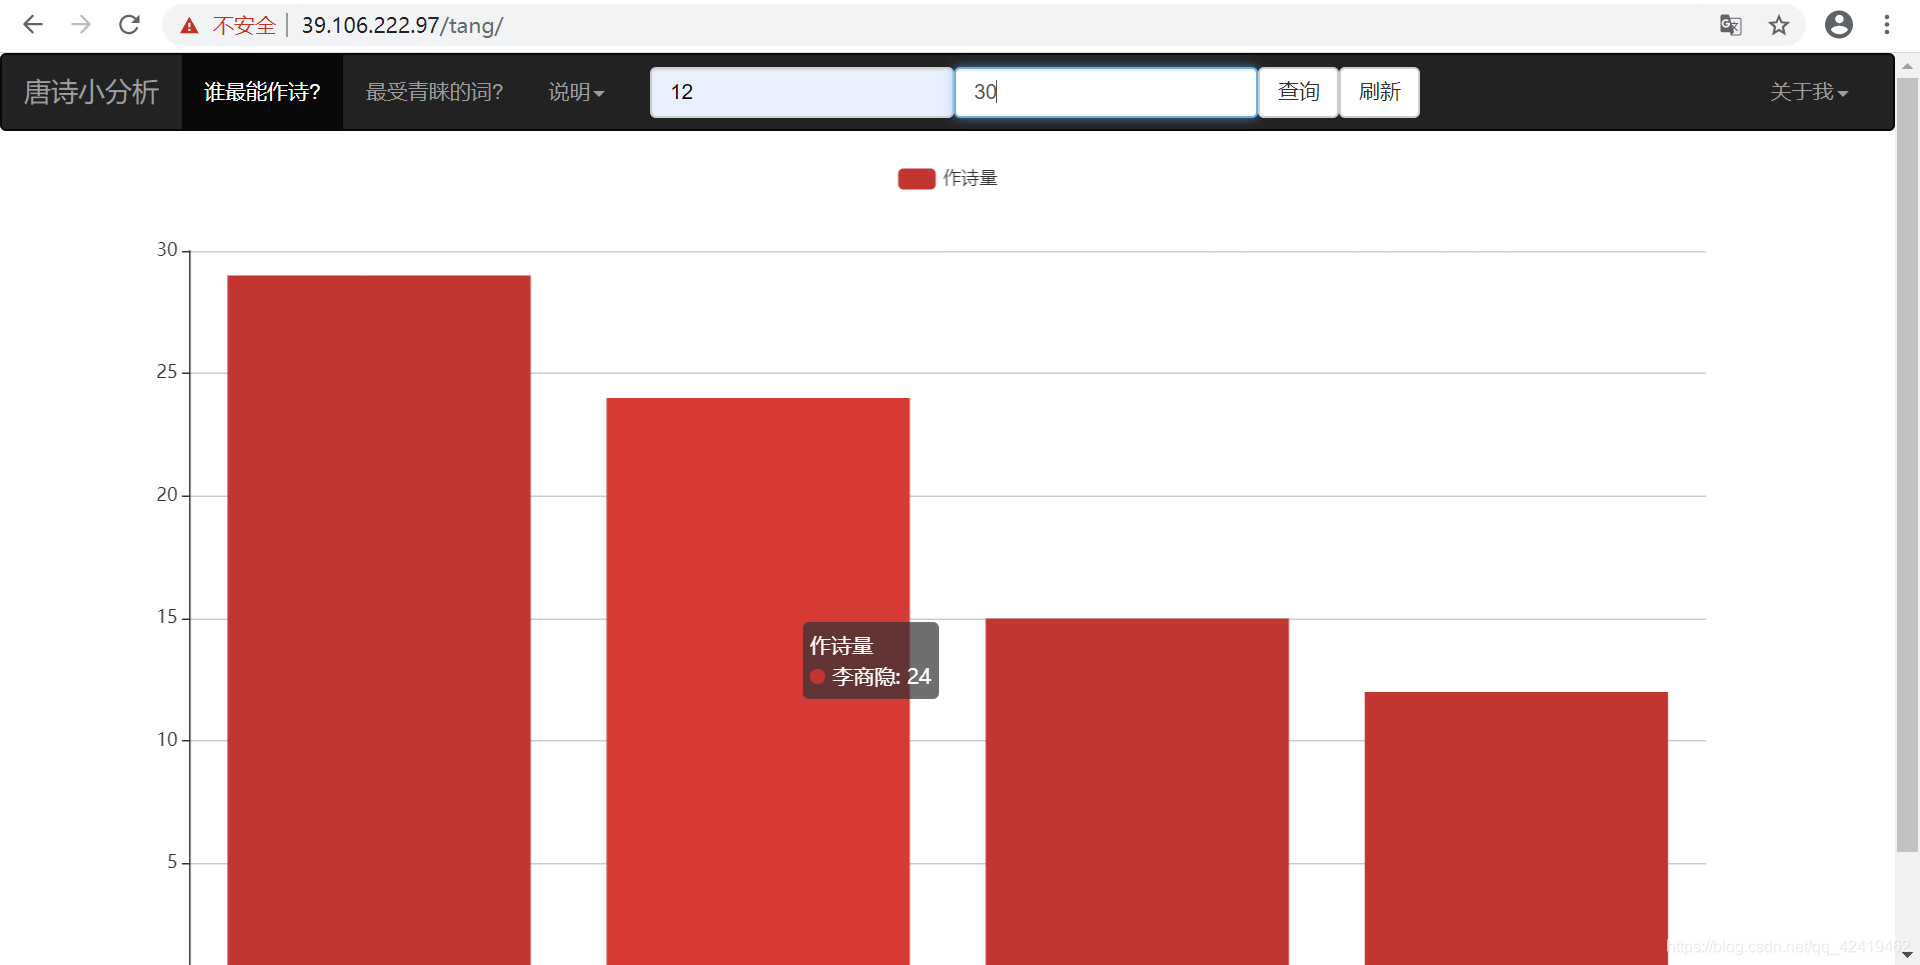Viewport: 1920px width, 965px height.
Task: Click the not secure warning icon
Action: click(x=189, y=26)
